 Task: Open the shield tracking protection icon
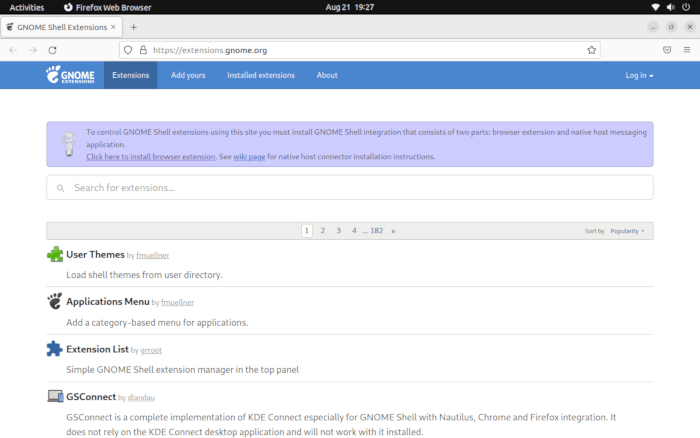pyautogui.click(x=128, y=50)
